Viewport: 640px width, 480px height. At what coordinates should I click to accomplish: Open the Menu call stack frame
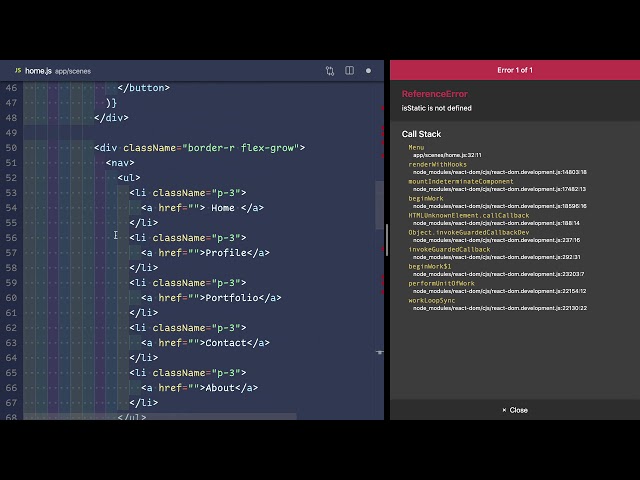(x=416, y=147)
